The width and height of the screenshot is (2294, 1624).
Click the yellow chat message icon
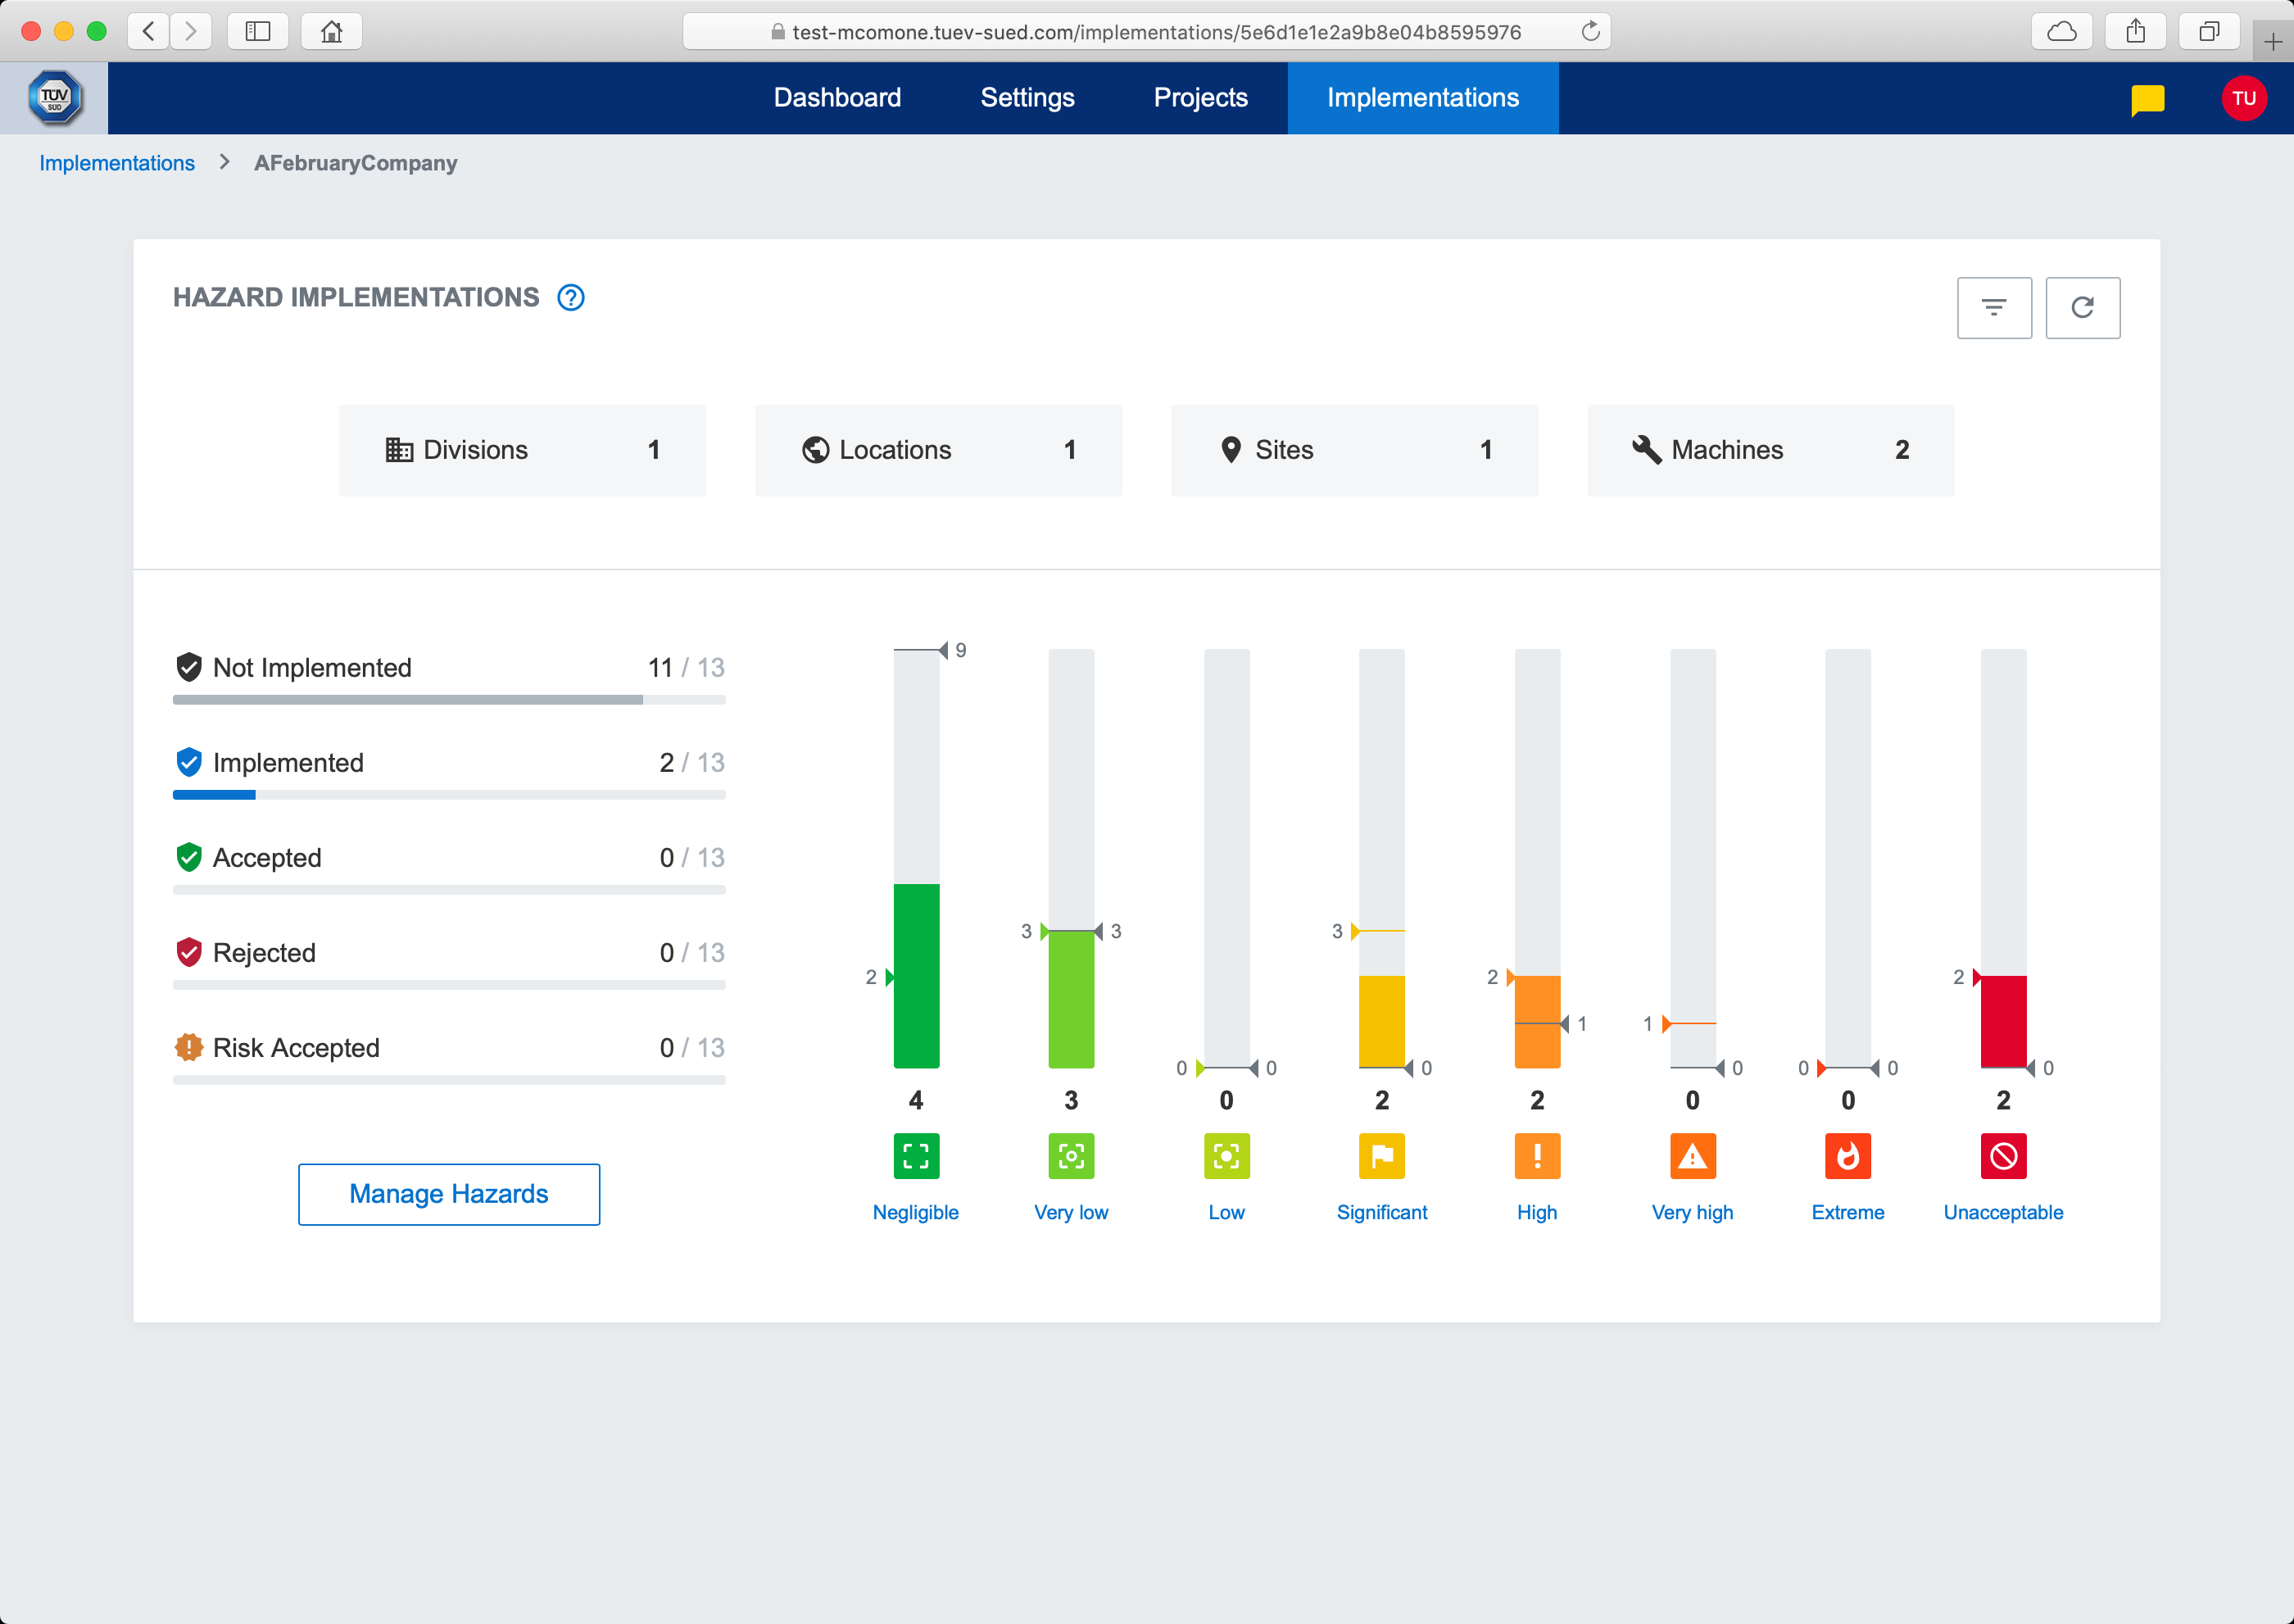[2147, 99]
